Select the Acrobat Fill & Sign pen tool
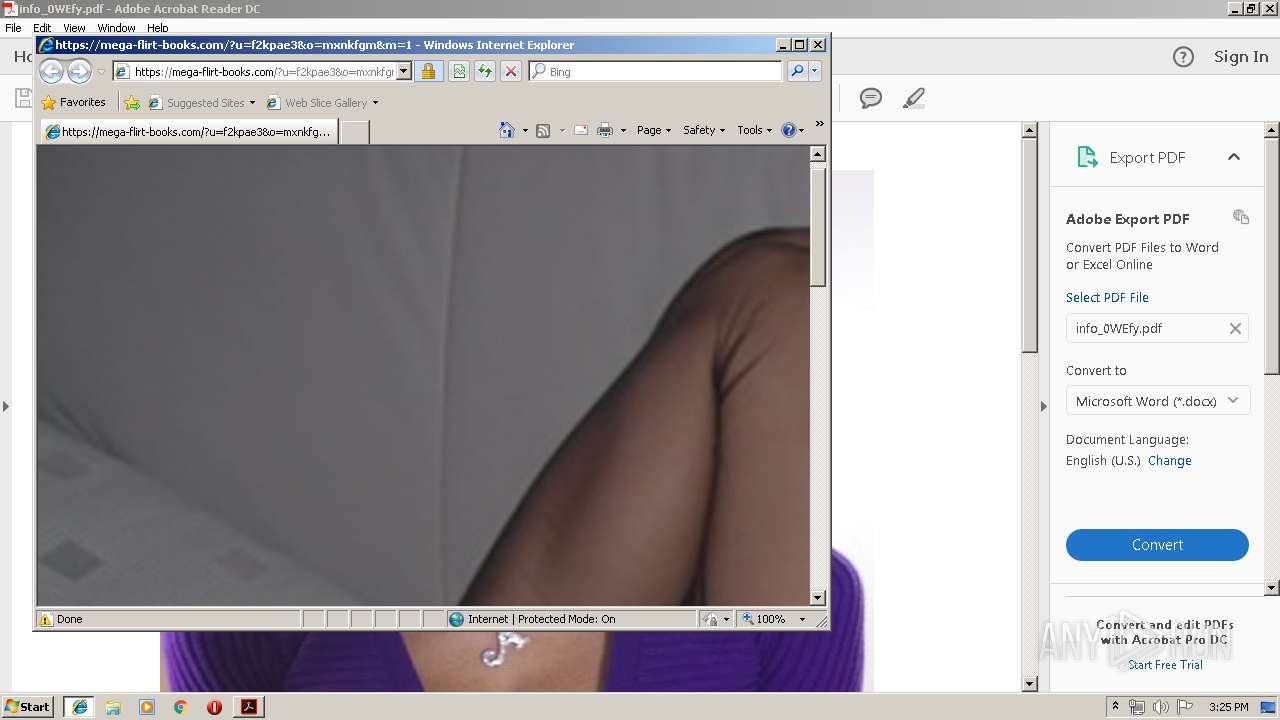Viewport: 1280px width, 720px height. (913, 98)
